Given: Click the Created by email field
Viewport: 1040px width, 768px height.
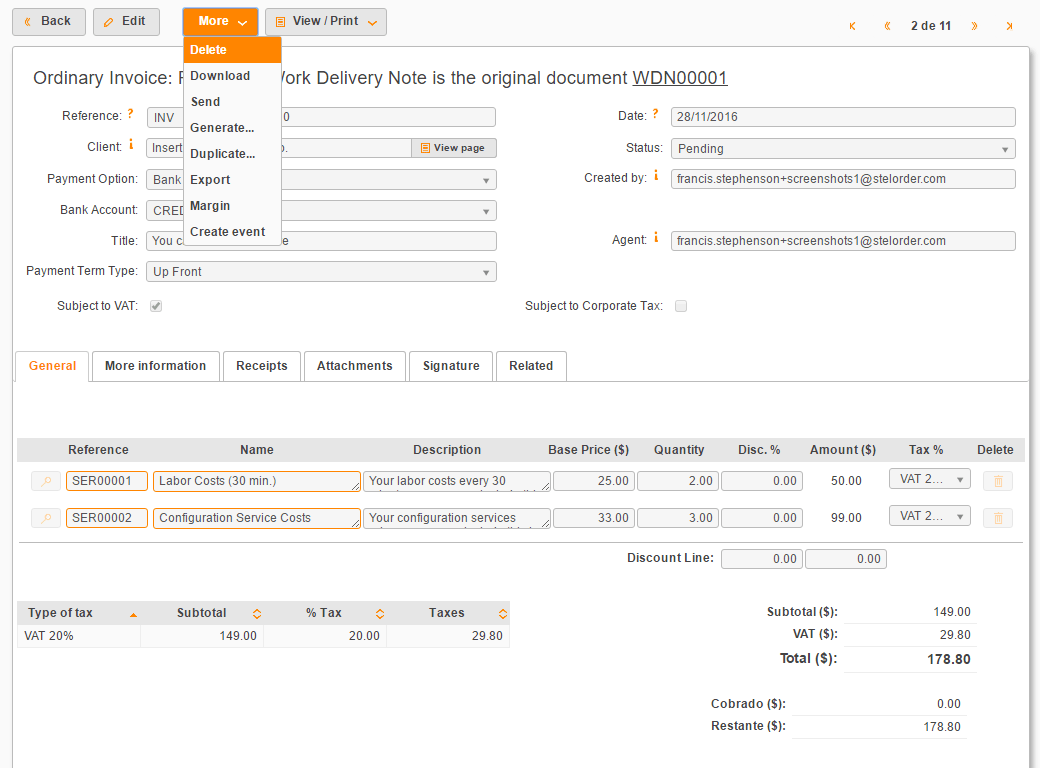Looking at the screenshot, I should click(843, 179).
